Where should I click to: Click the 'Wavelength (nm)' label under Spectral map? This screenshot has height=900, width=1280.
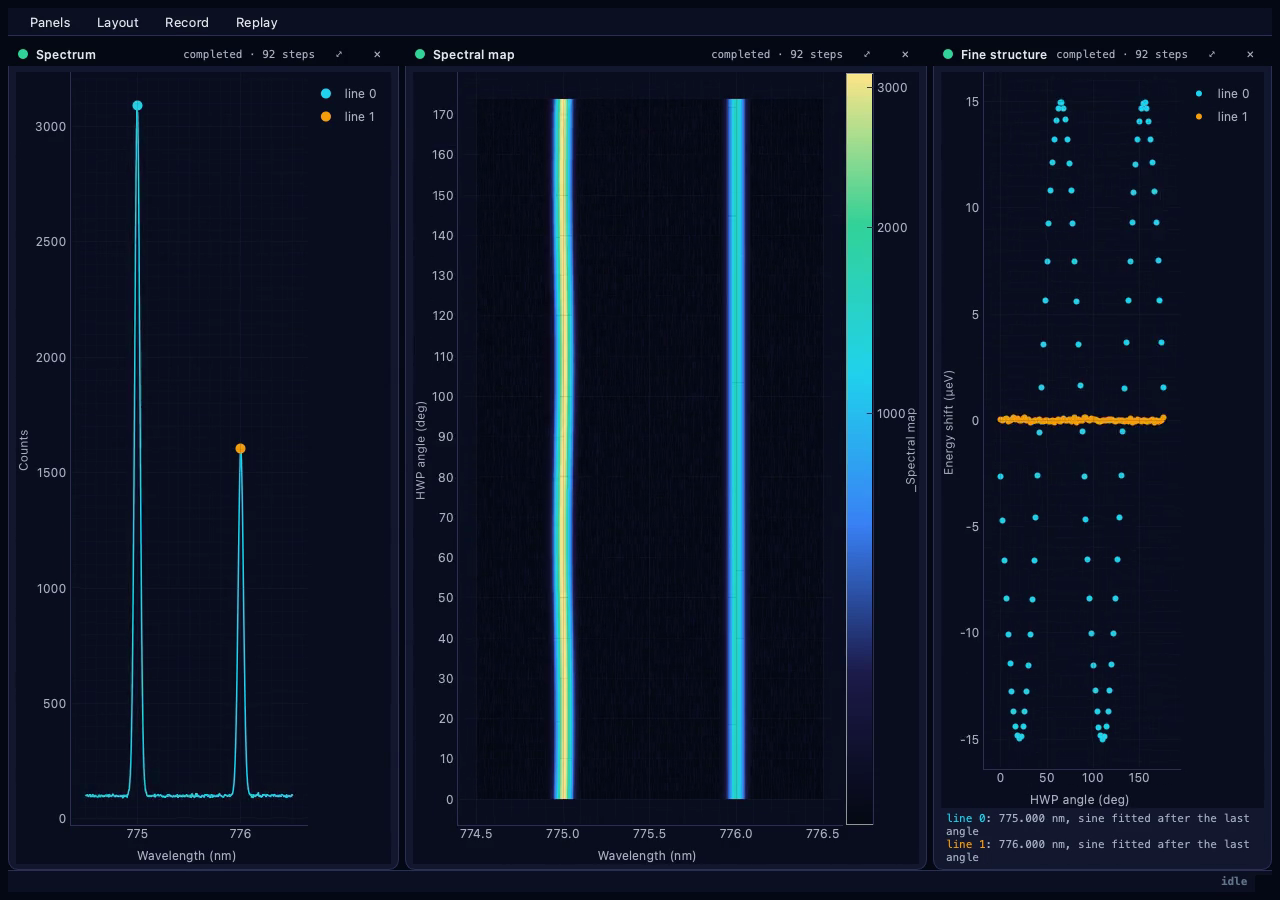pos(647,855)
